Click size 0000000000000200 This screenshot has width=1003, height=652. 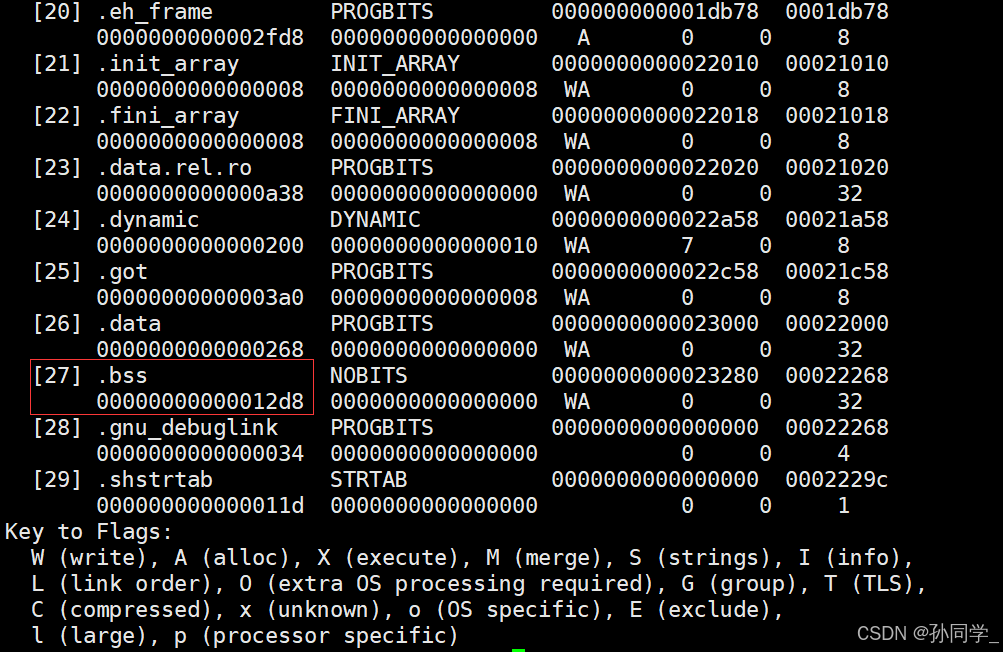[200, 246]
